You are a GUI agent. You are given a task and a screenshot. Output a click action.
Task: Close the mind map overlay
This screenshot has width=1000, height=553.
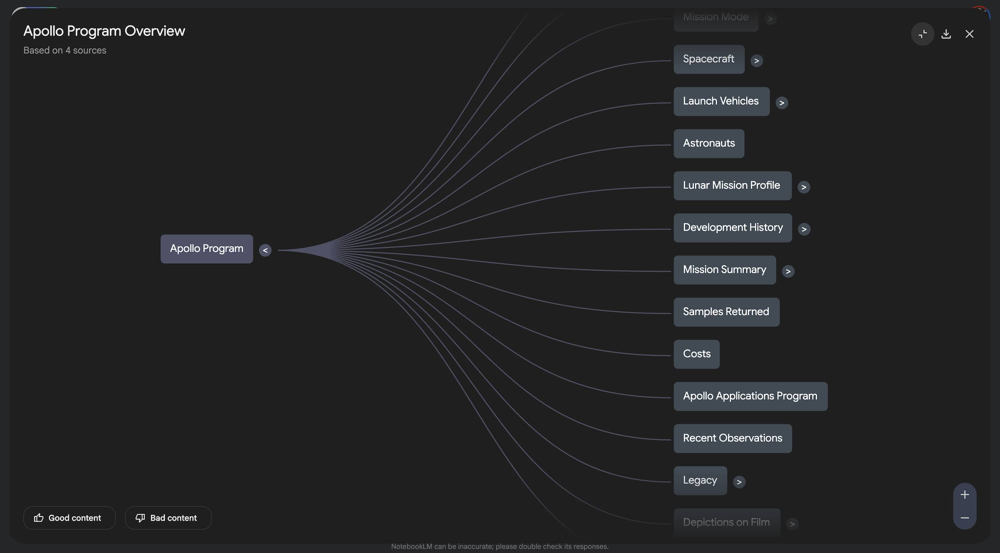[969, 34]
